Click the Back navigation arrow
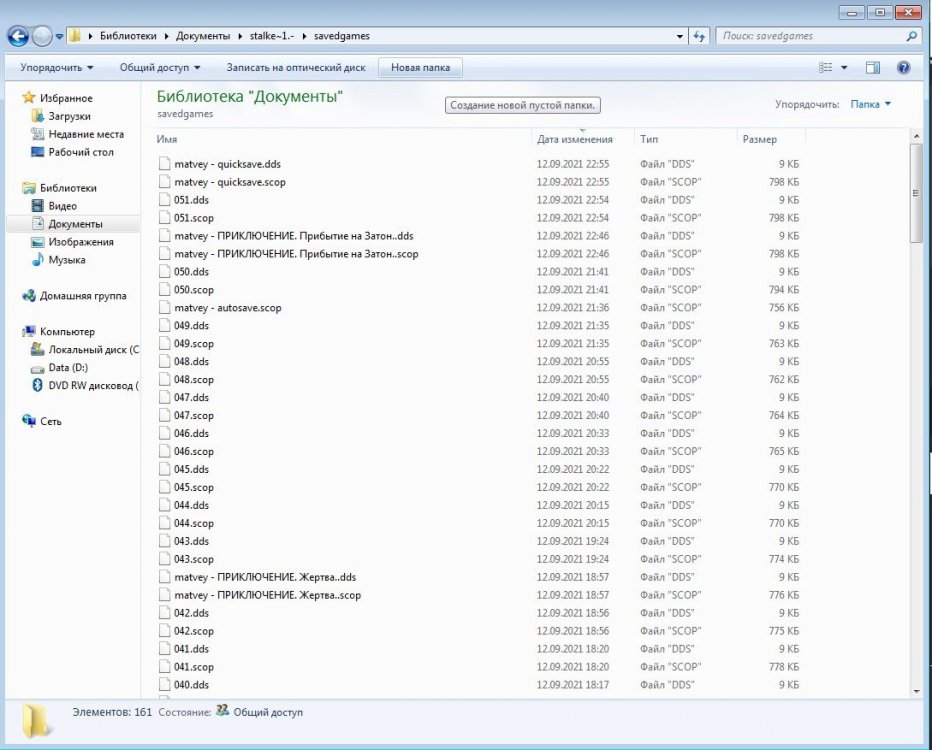The image size is (932, 750). point(18,36)
